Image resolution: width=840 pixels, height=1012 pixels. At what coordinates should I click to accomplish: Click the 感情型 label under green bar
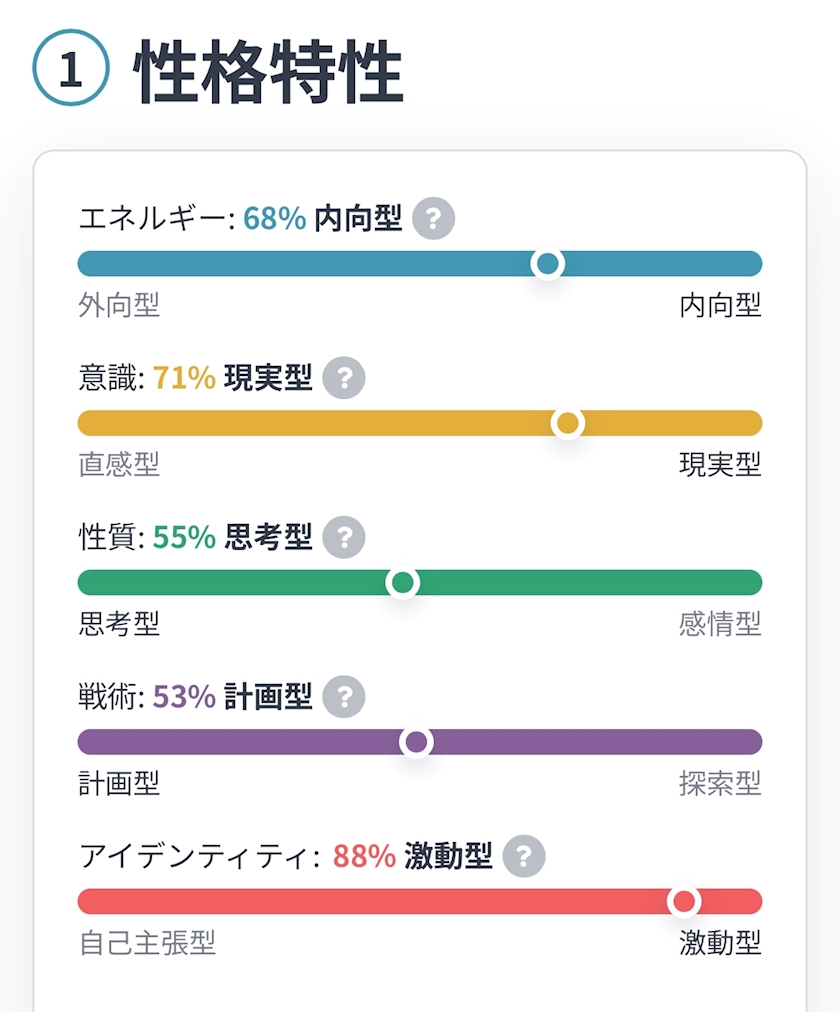tap(720, 624)
